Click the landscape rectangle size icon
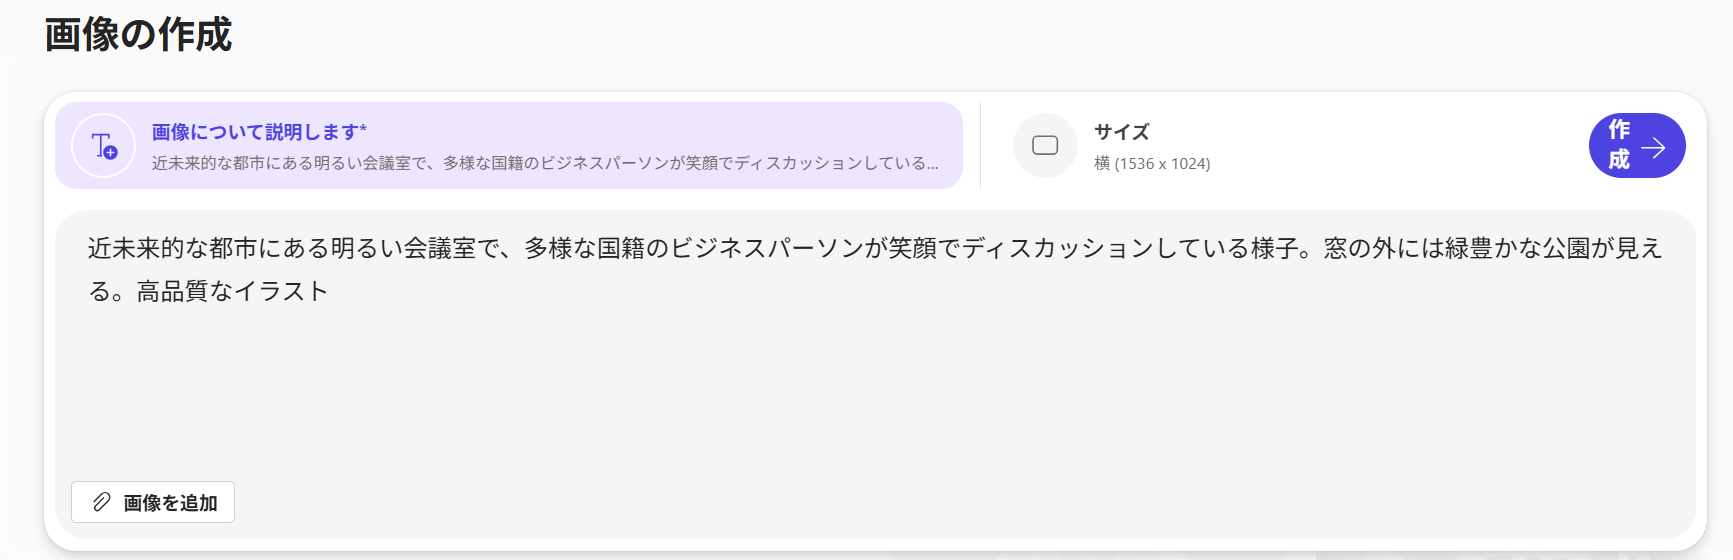The image size is (1733, 560). (x=1045, y=146)
